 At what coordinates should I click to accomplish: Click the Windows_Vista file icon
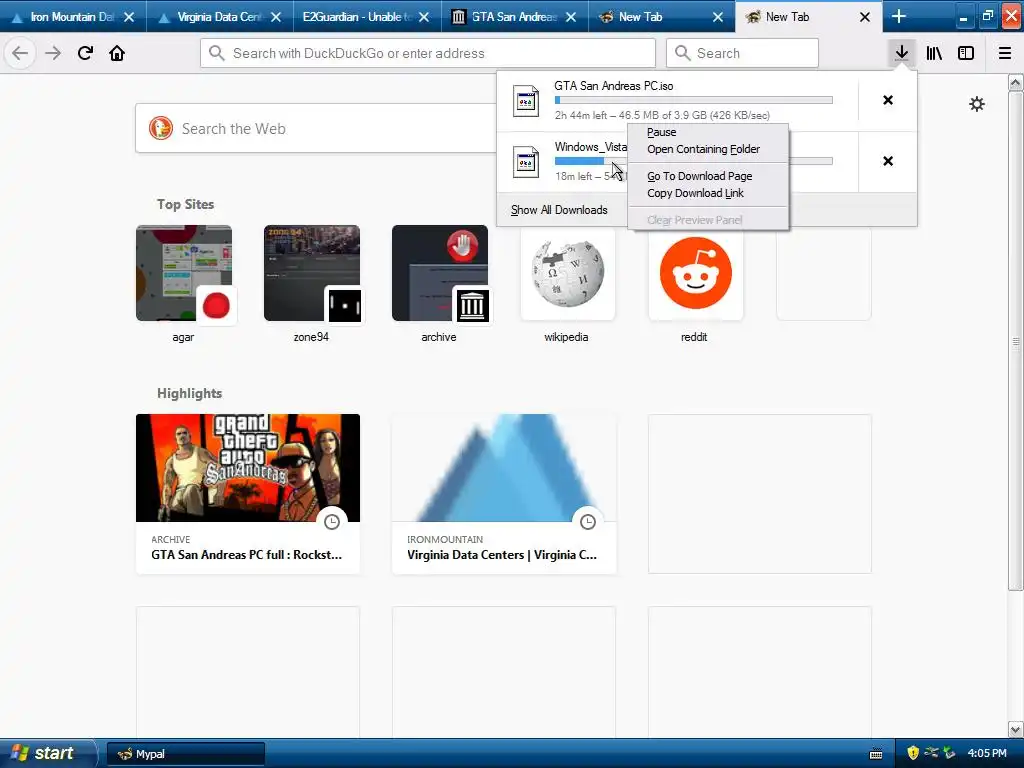click(526, 162)
